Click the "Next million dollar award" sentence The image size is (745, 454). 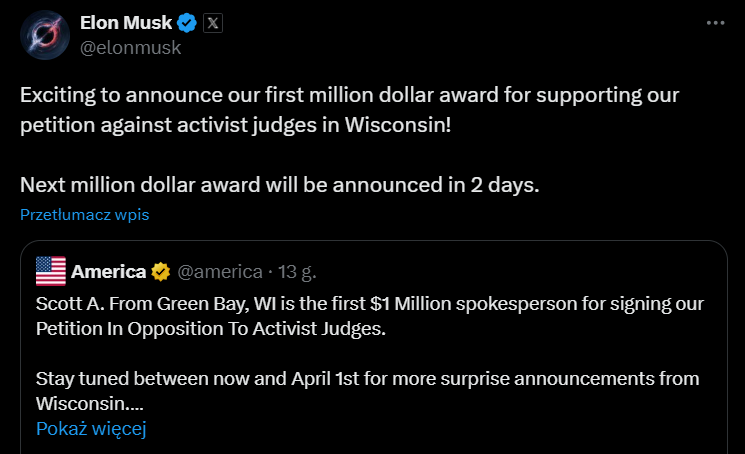tap(279, 185)
